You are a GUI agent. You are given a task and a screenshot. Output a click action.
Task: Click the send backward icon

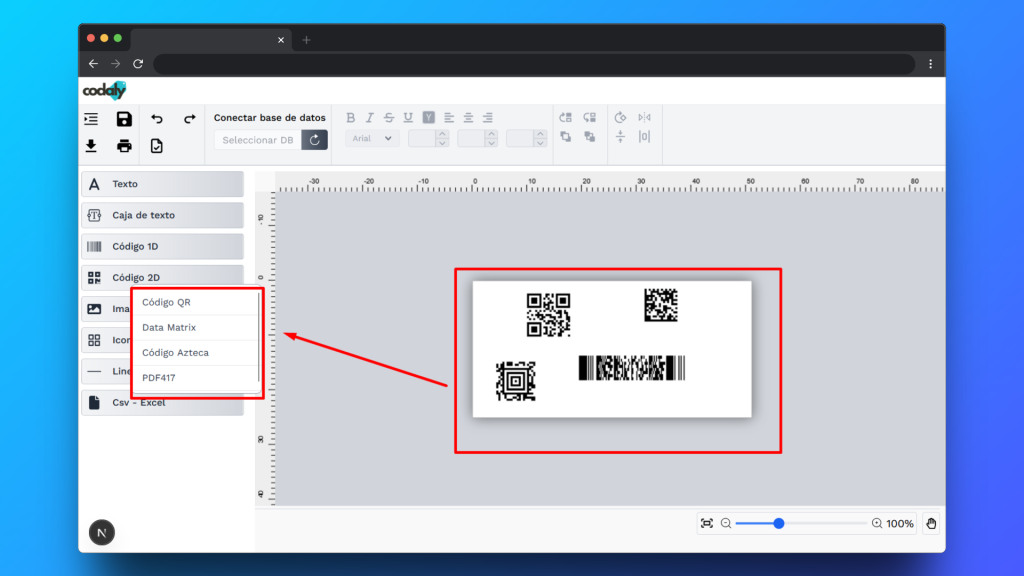click(590, 118)
